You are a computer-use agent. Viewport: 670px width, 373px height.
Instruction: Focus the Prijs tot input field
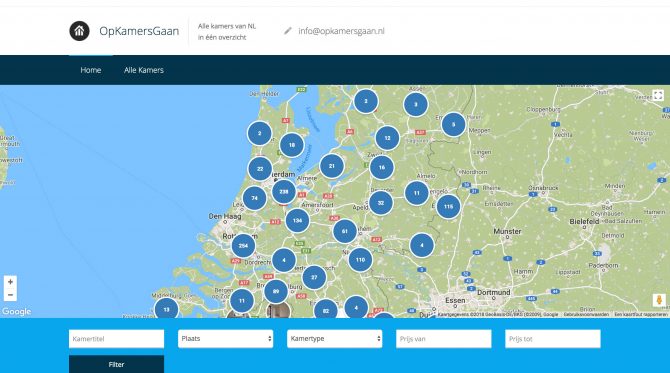click(553, 339)
